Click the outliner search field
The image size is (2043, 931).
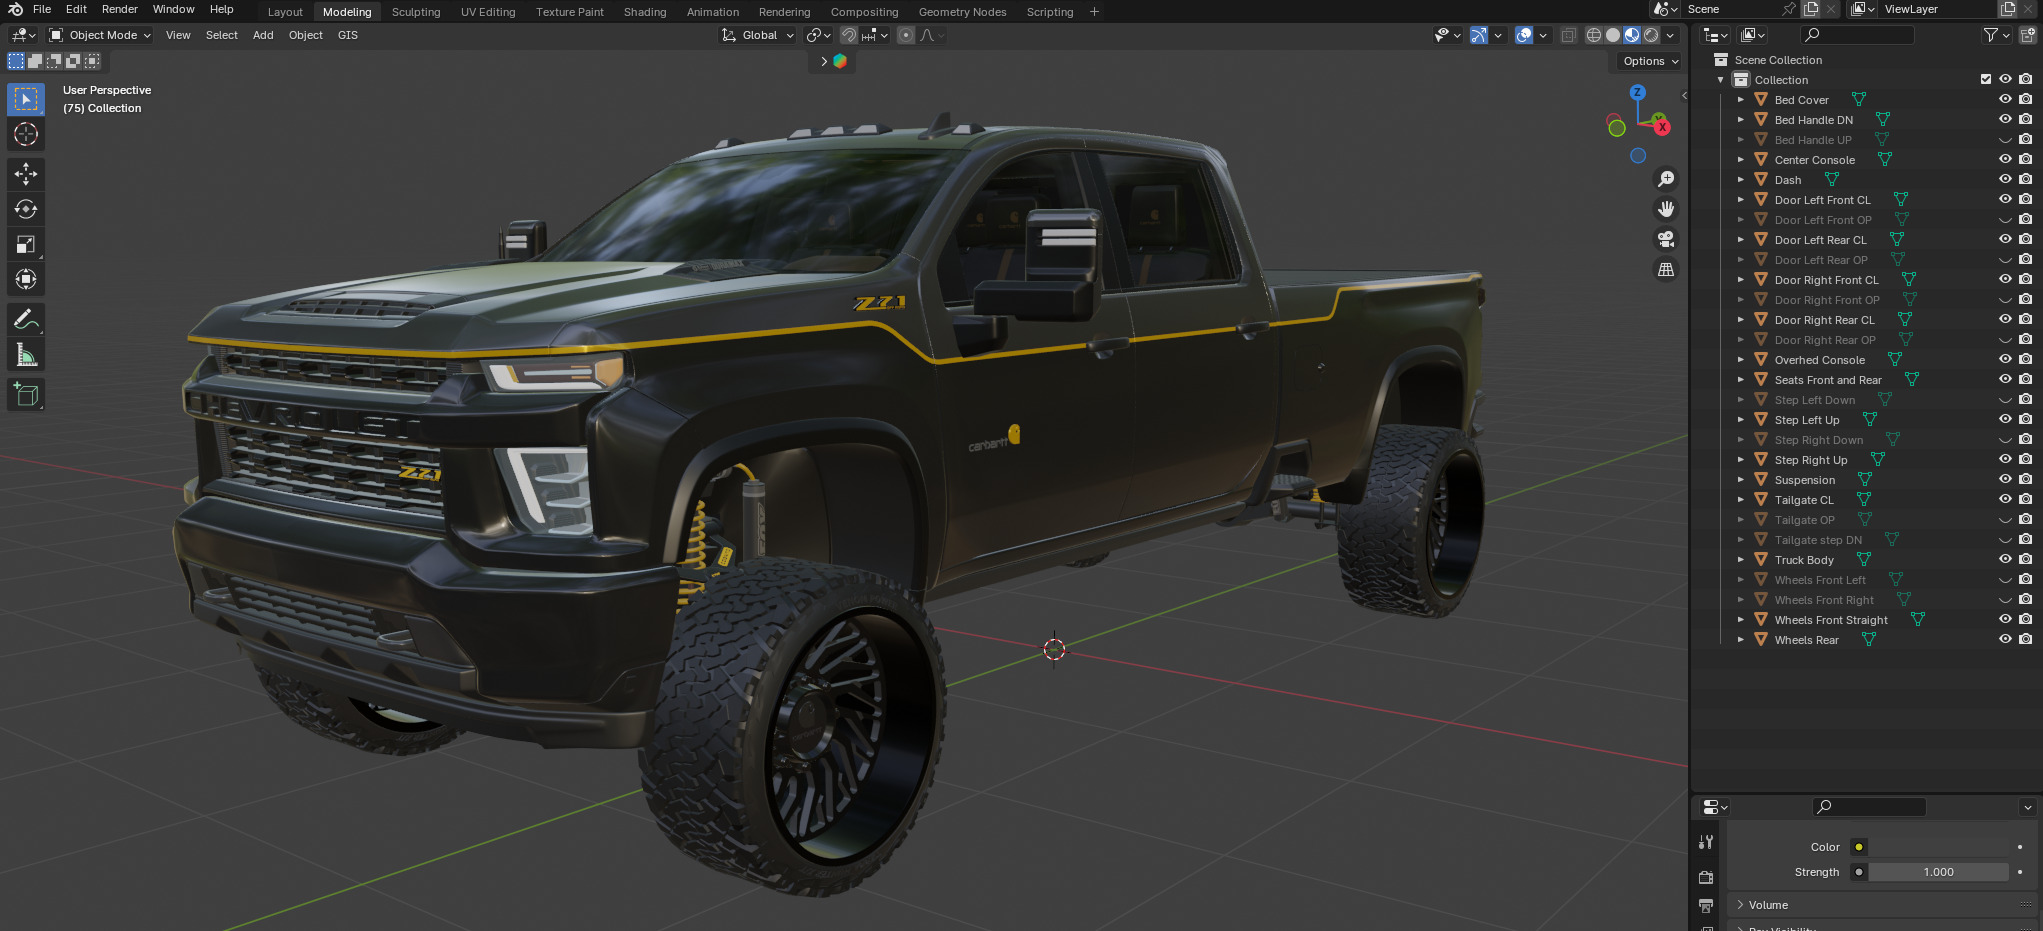(x=1857, y=35)
